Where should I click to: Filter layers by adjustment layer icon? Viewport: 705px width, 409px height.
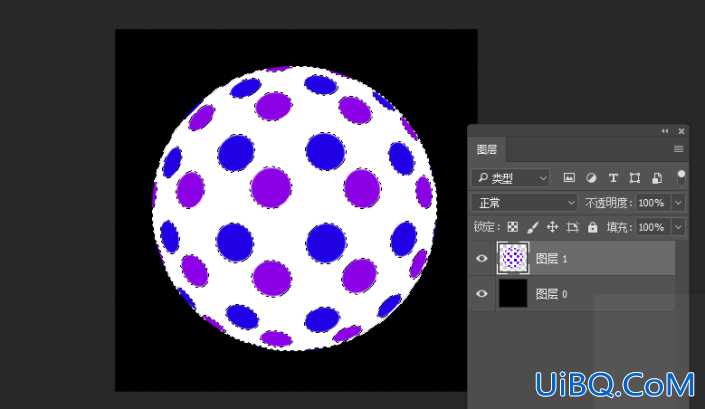[x=591, y=178]
